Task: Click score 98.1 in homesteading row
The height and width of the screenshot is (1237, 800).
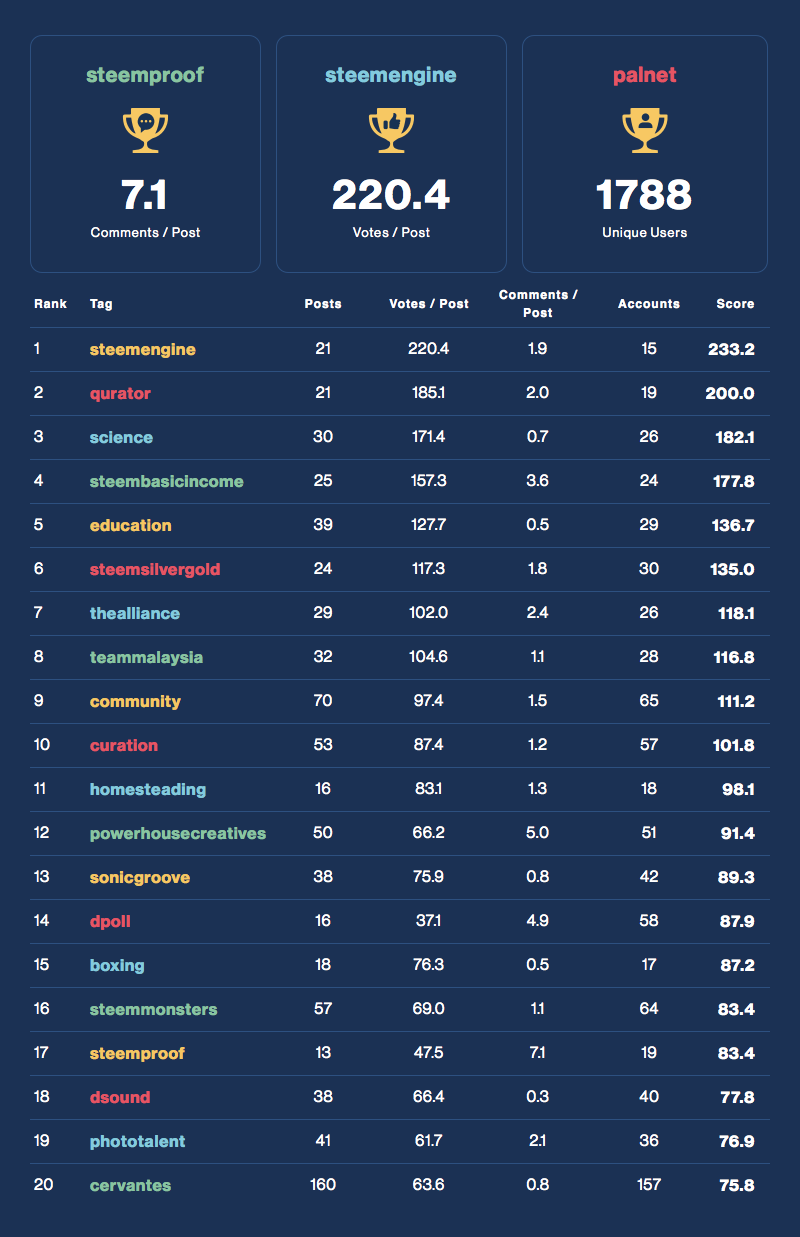Action: coord(736,789)
